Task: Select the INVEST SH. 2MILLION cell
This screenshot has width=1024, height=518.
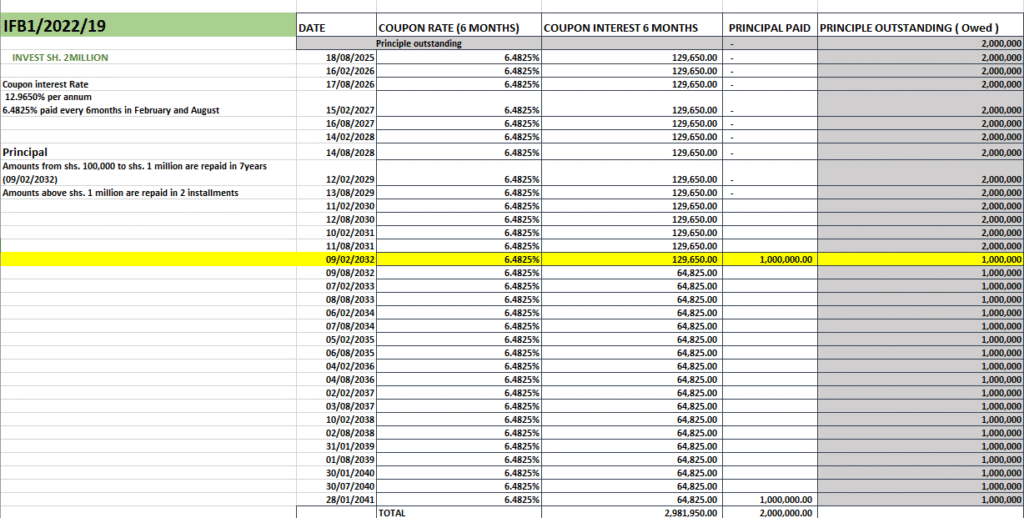Action: coord(60,58)
